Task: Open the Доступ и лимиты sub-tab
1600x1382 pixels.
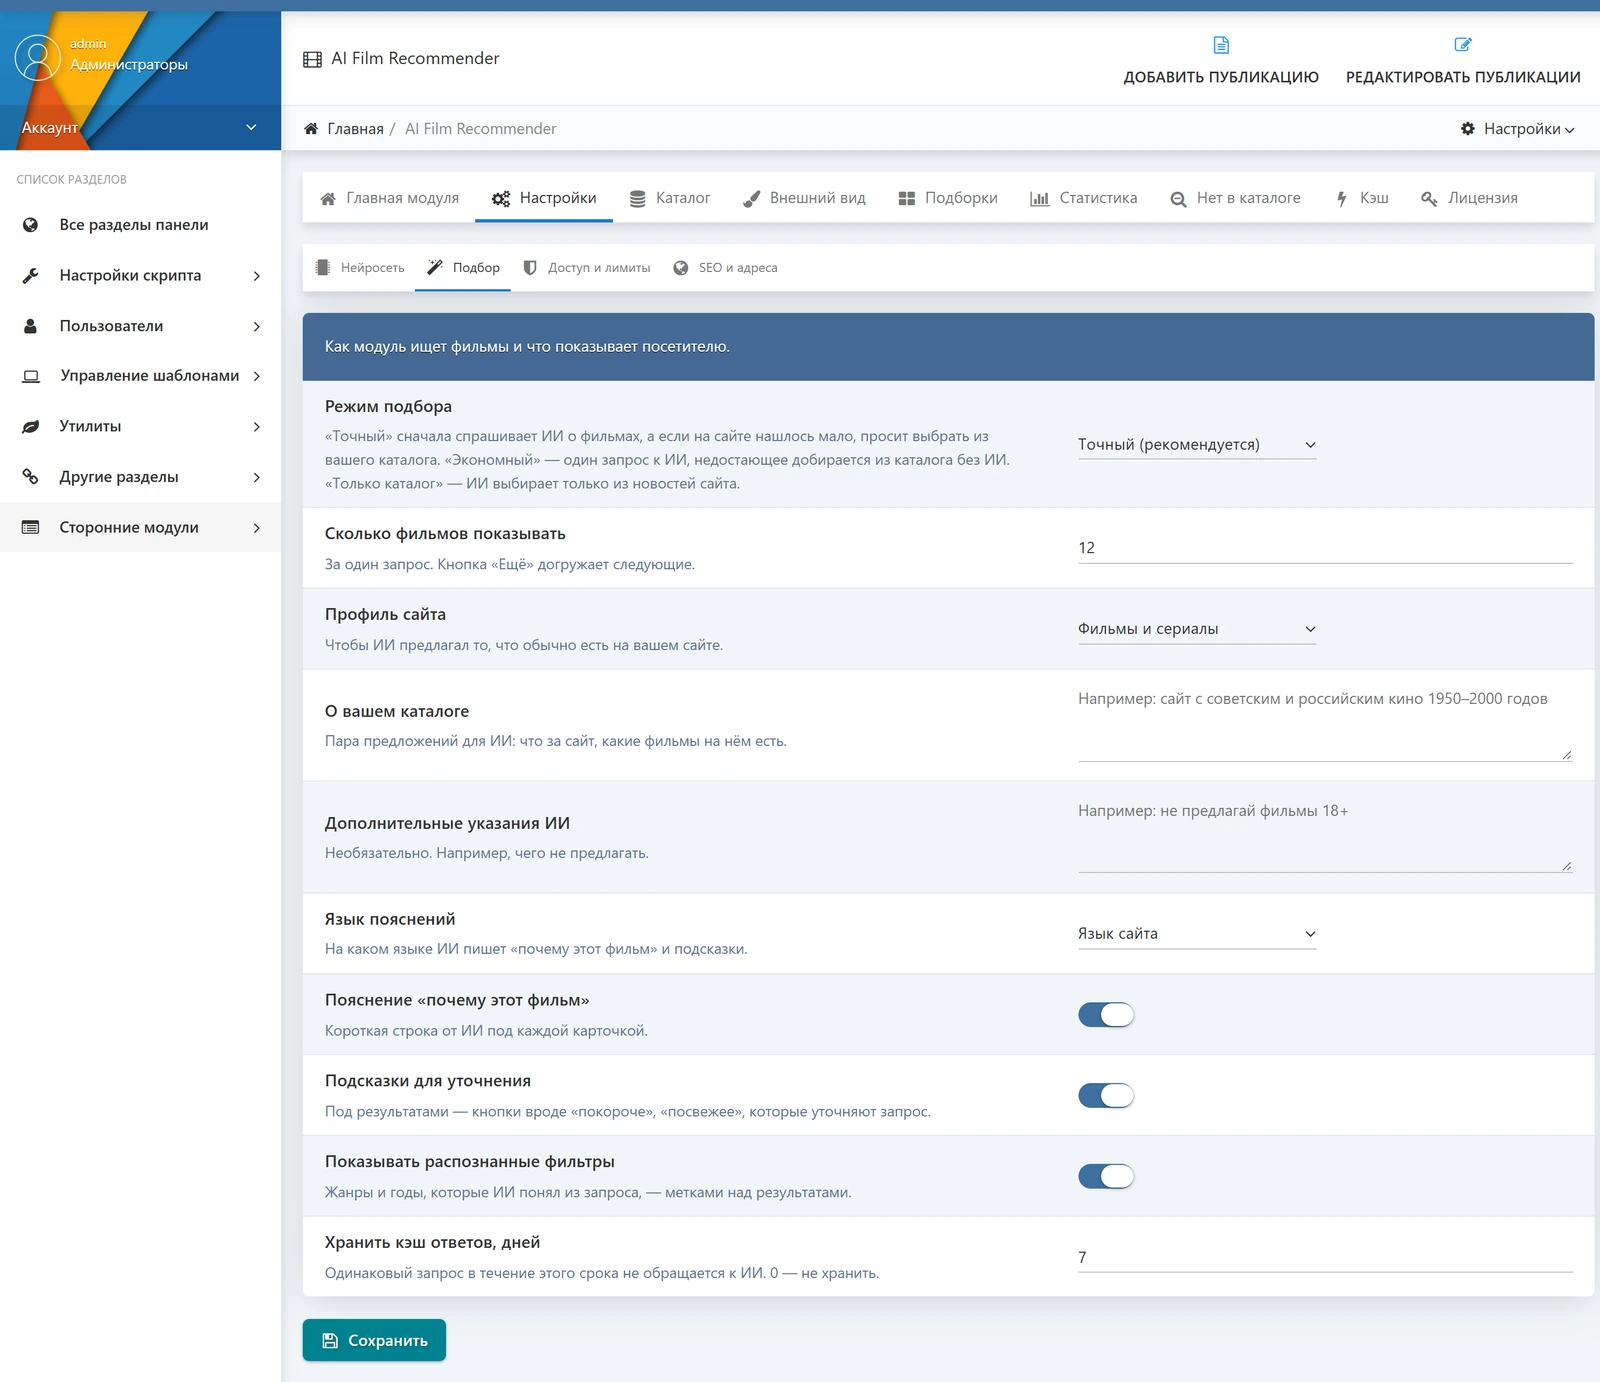Action: coord(587,268)
